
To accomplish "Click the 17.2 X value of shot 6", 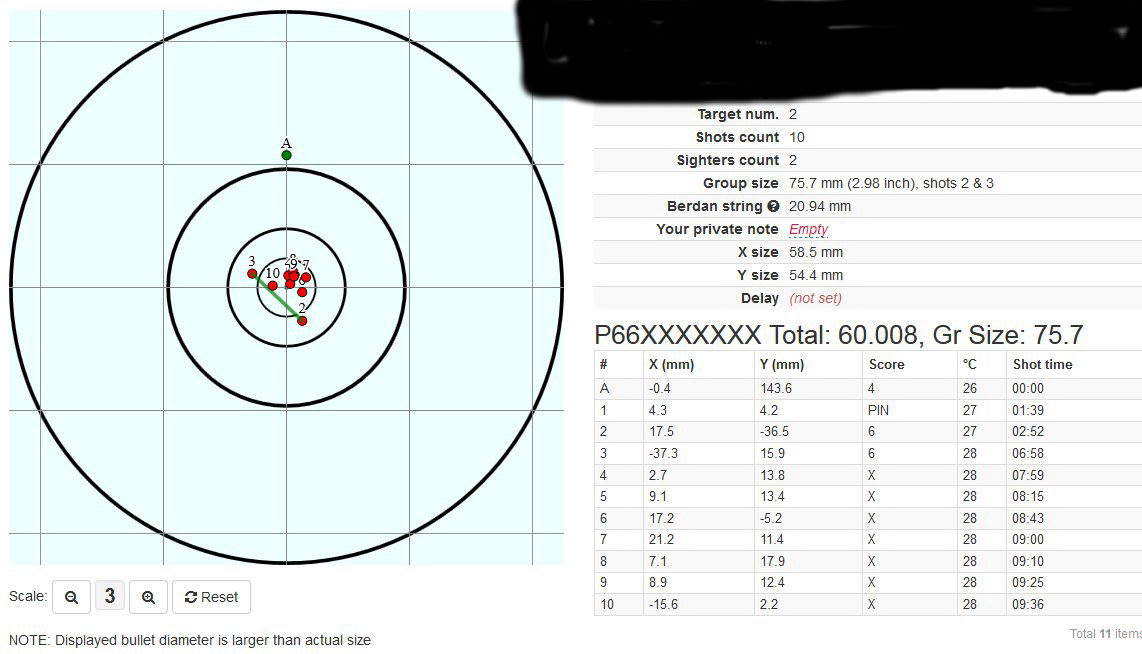I will (x=661, y=519).
